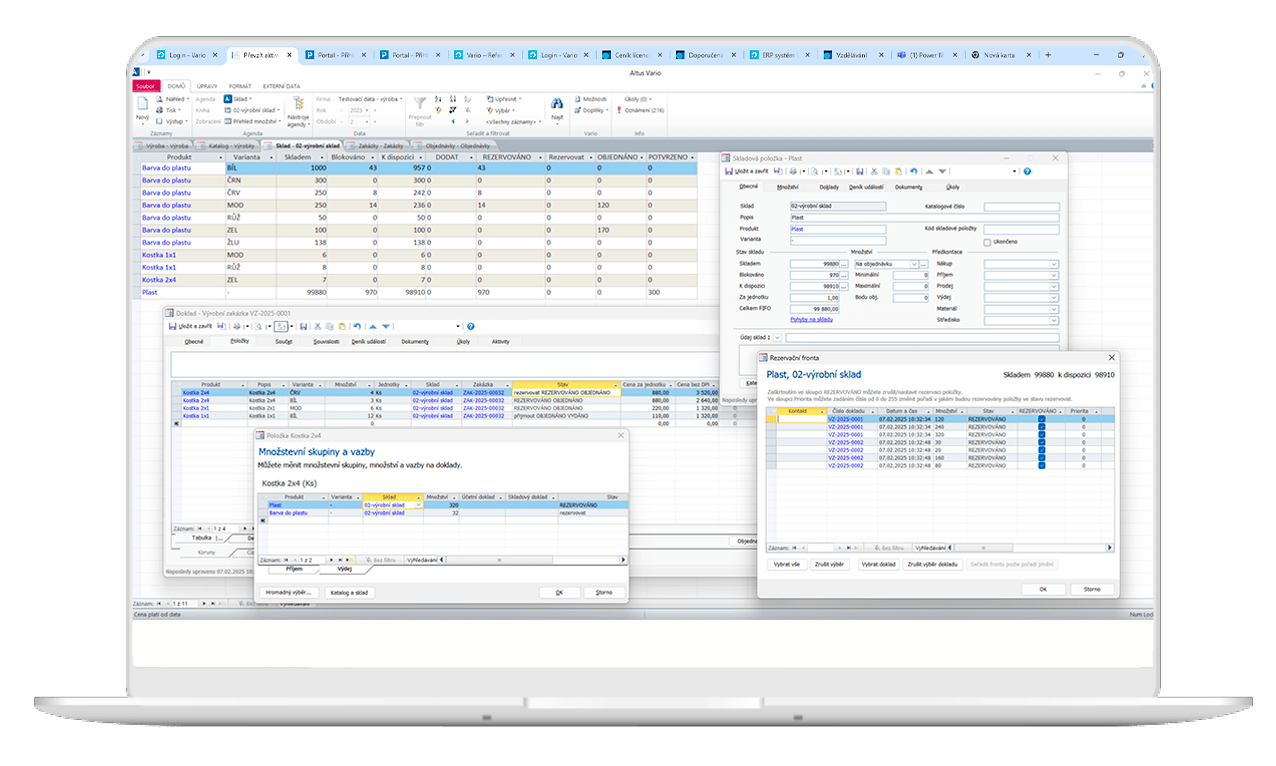Screen dimensions: 1276x766
Task: Click help icon in Doklad window toolbar
Action: click(470, 326)
